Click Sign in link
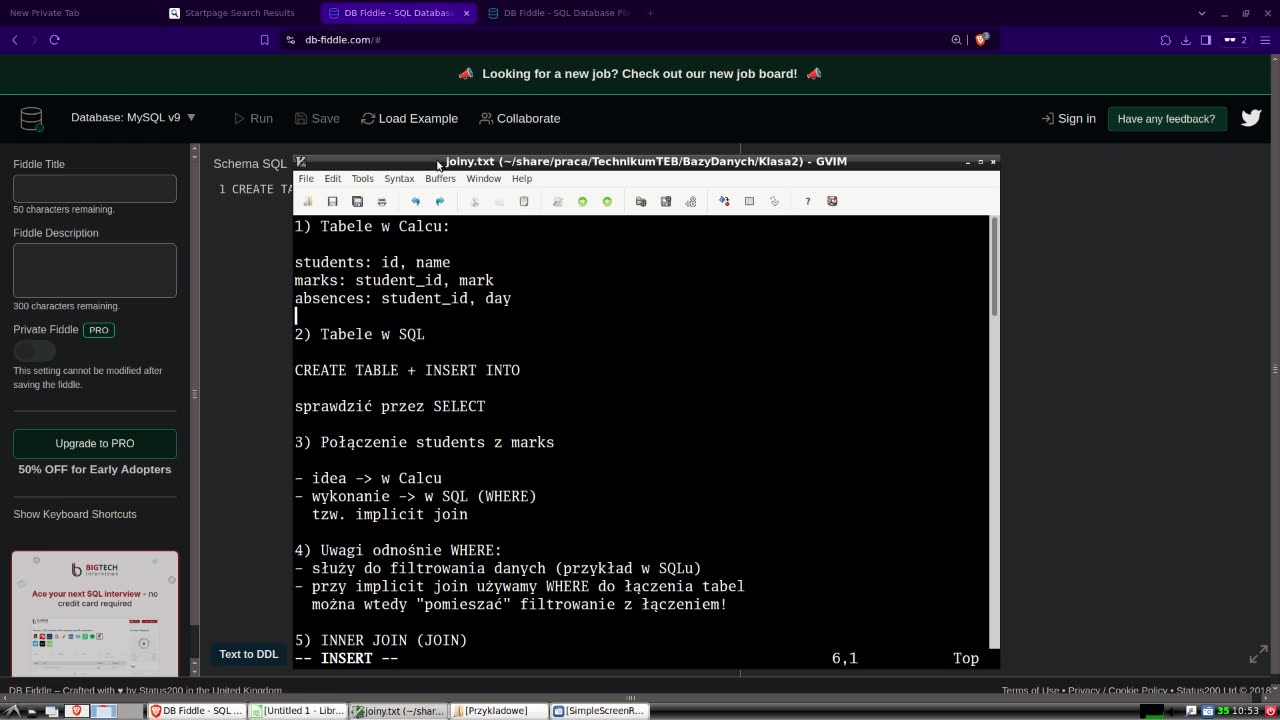Image resolution: width=1280 pixels, height=720 pixels. [1068, 118]
